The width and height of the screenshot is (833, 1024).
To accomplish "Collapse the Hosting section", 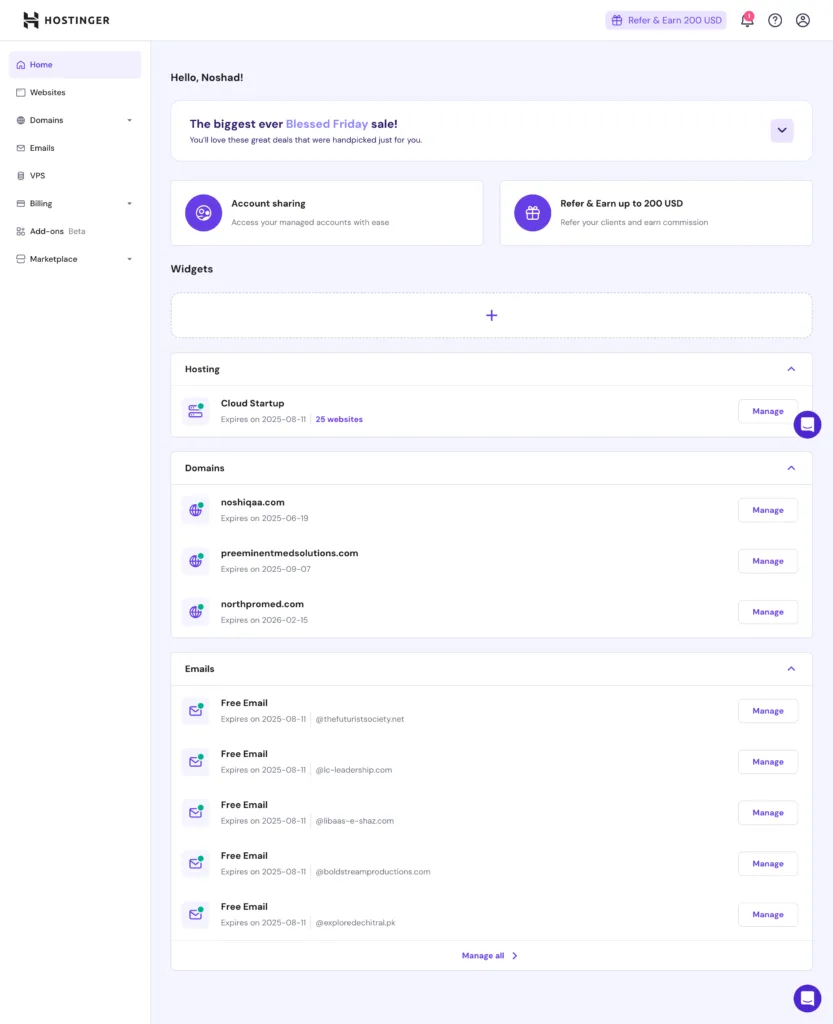I will coord(791,370).
